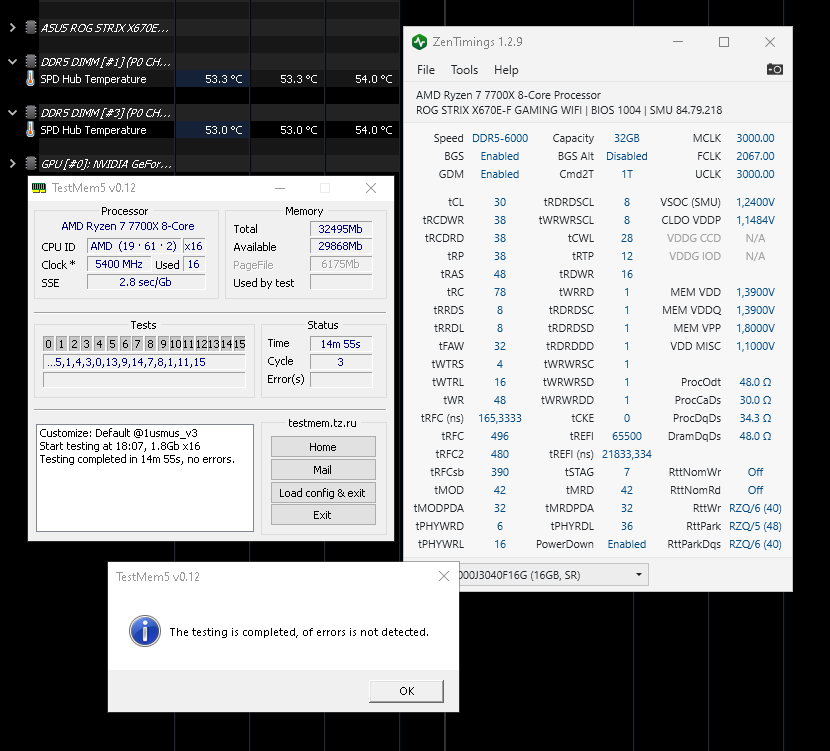830x751 pixels.
Task: Open the Help menu in ZenTimings
Action: point(506,70)
